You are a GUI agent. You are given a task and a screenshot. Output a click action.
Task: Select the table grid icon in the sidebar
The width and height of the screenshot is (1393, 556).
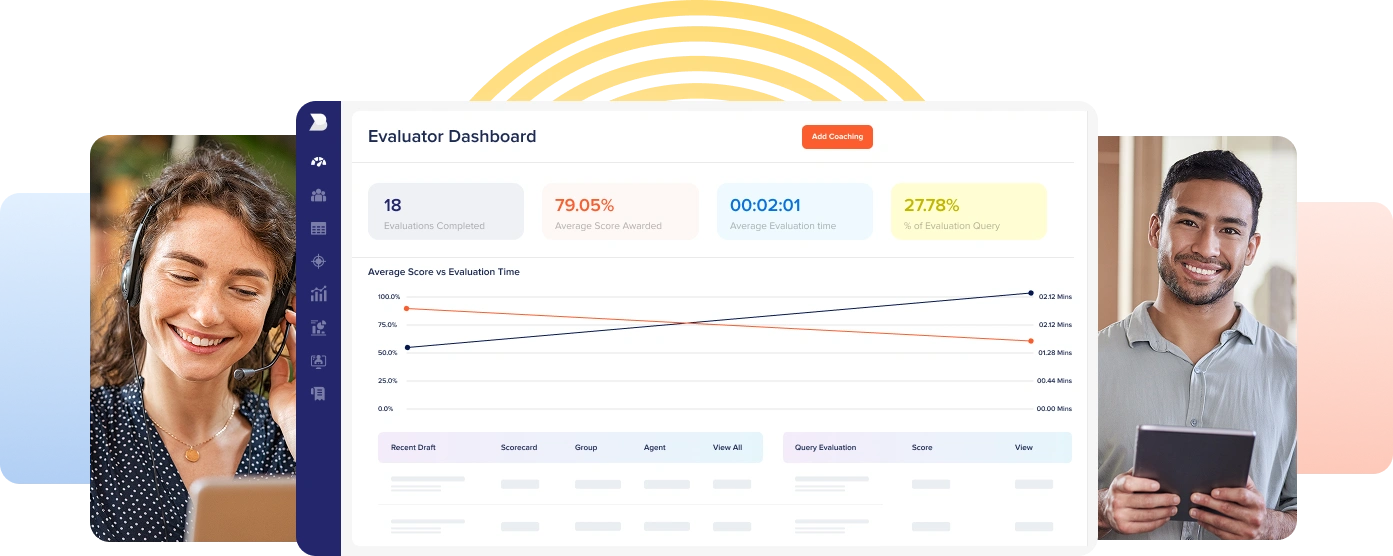point(318,229)
